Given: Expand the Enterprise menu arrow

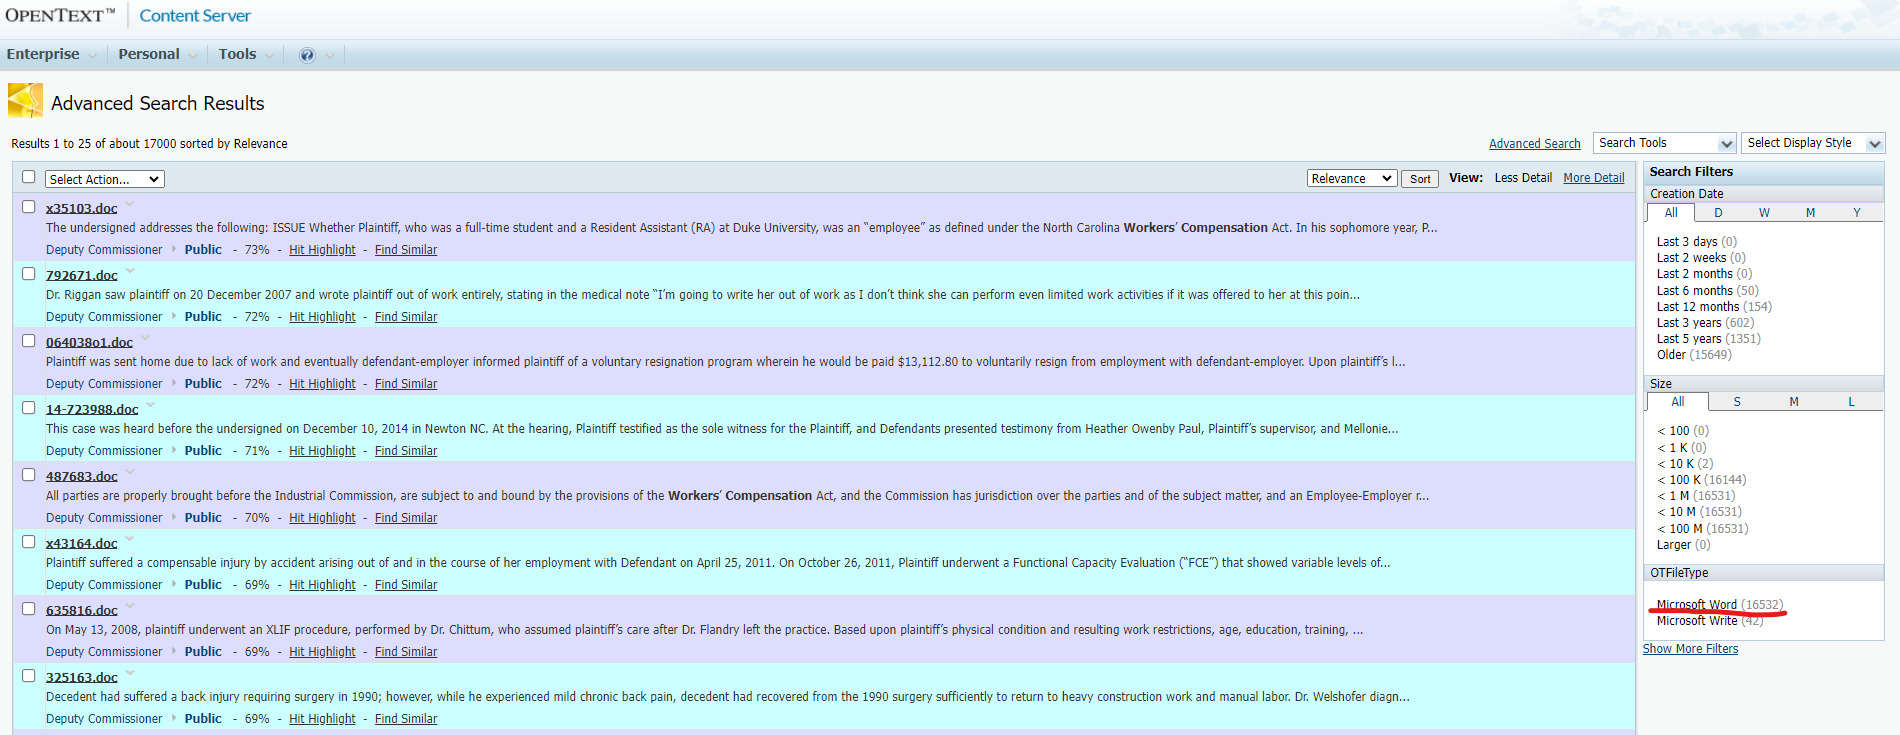Looking at the screenshot, I should (x=93, y=55).
